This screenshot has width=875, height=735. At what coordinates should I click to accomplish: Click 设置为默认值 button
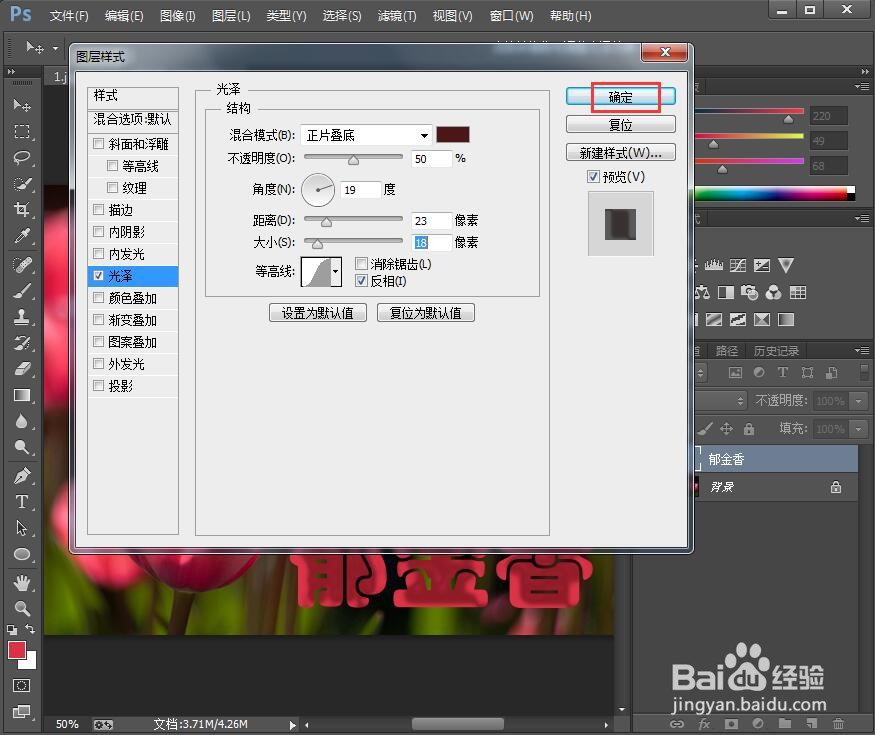[318, 313]
